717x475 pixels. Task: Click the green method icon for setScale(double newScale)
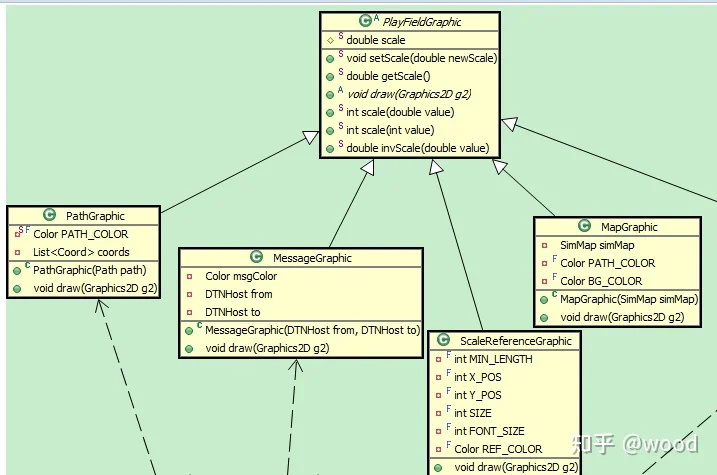330,59
